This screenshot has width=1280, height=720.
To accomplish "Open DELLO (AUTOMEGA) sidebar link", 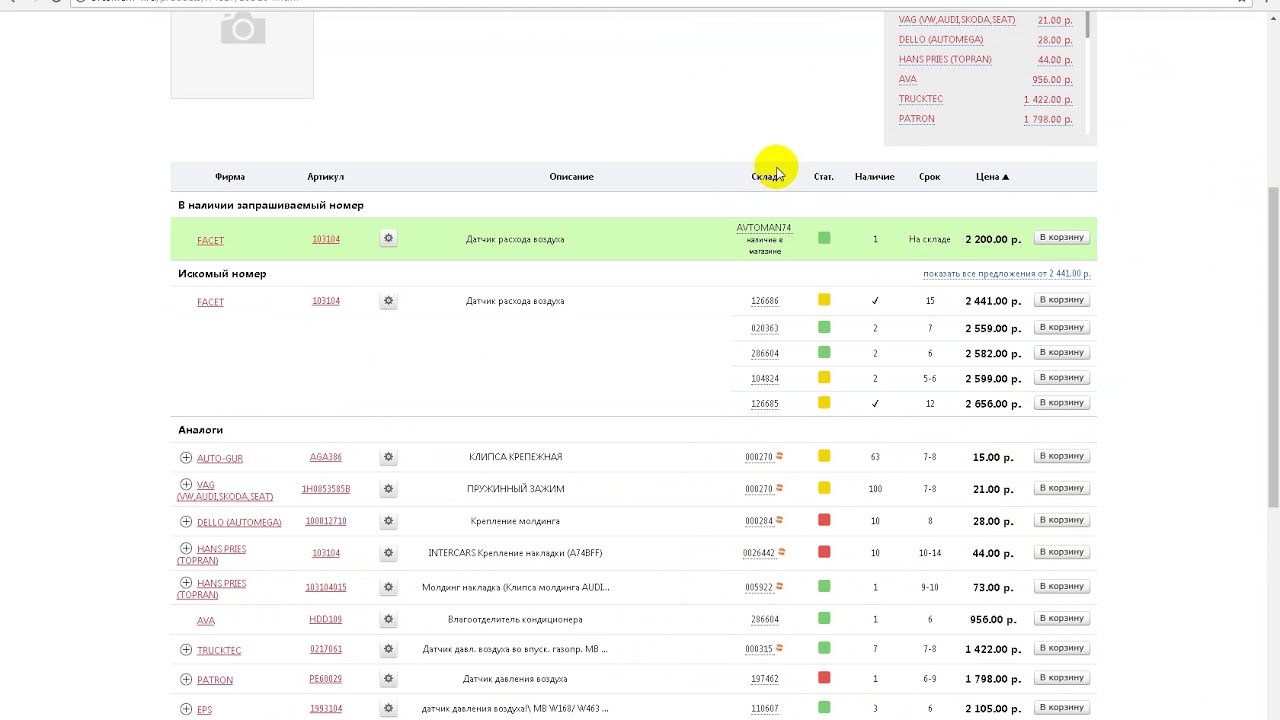I will click(941, 40).
